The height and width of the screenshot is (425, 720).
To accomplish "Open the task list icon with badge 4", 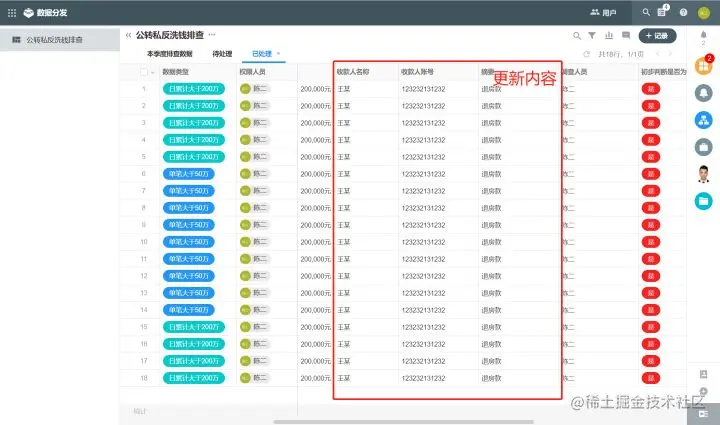I will point(663,11).
